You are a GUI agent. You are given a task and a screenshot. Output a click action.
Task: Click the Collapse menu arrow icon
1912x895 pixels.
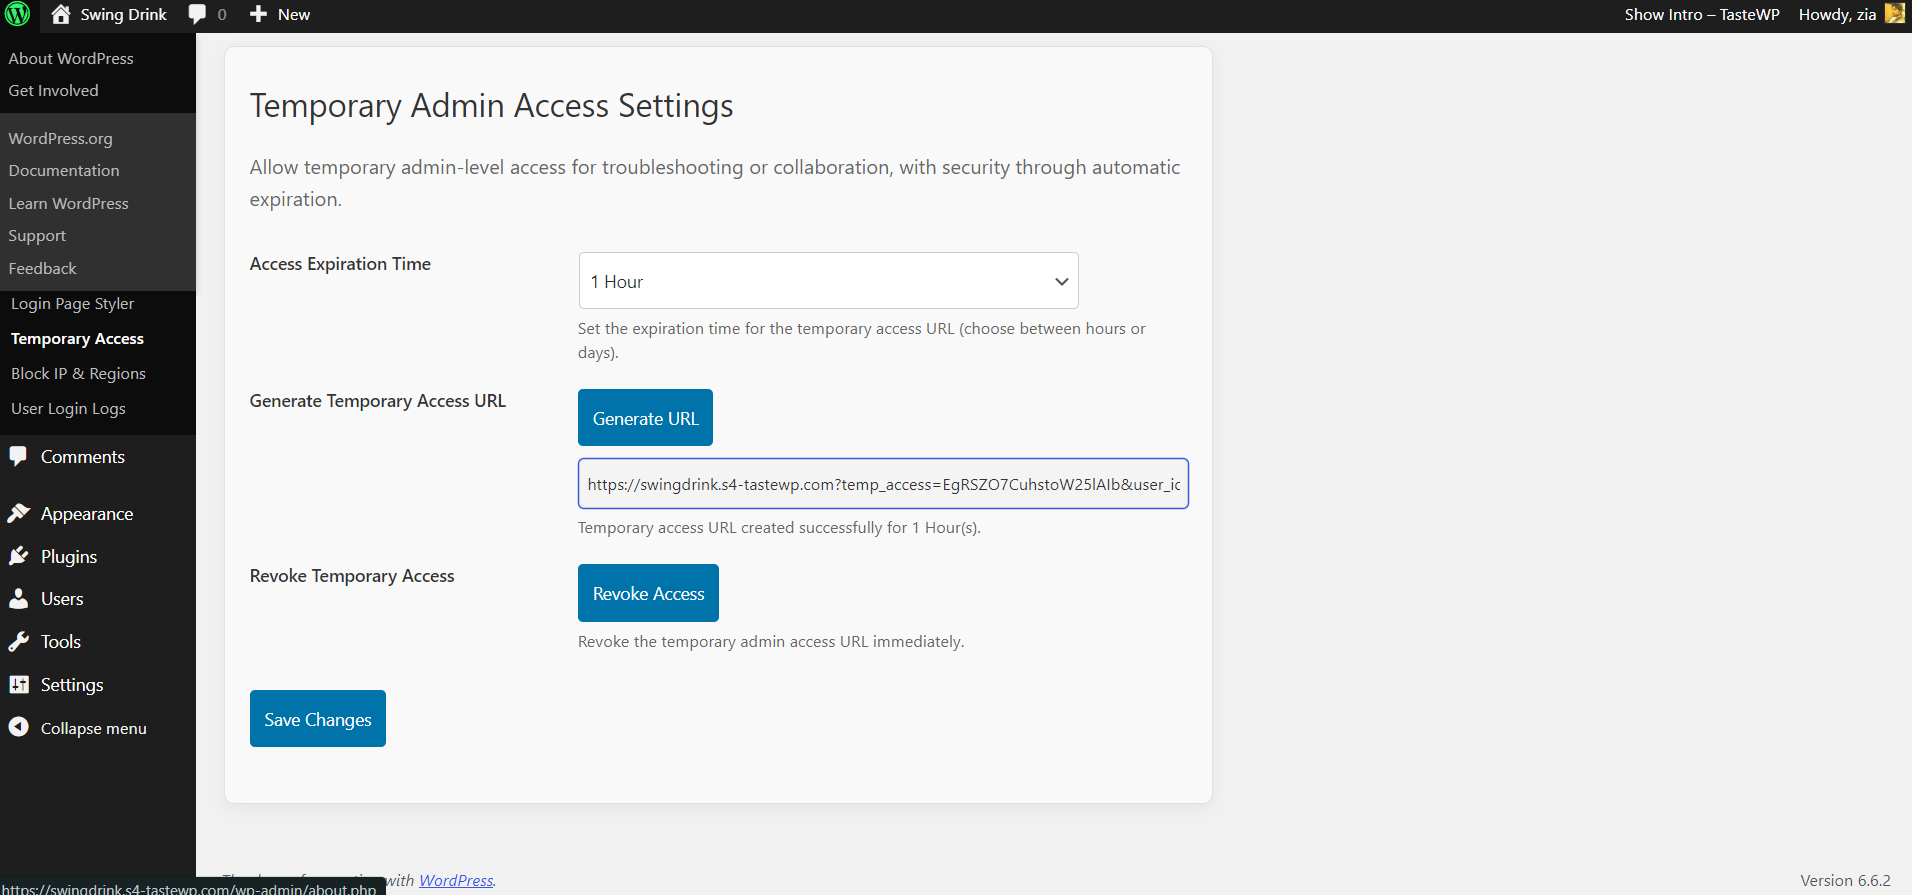click(x=19, y=727)
